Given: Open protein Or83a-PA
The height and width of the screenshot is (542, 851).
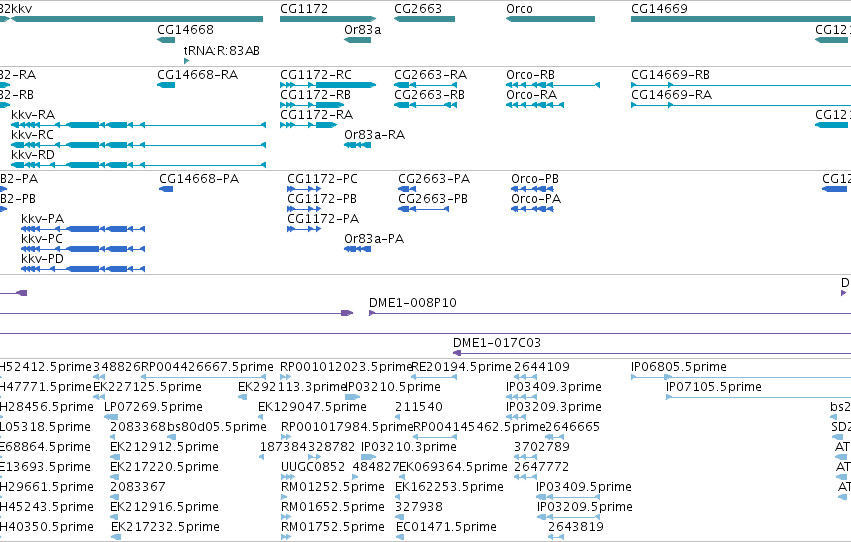Looking at the screenshot, I should 374,239.
